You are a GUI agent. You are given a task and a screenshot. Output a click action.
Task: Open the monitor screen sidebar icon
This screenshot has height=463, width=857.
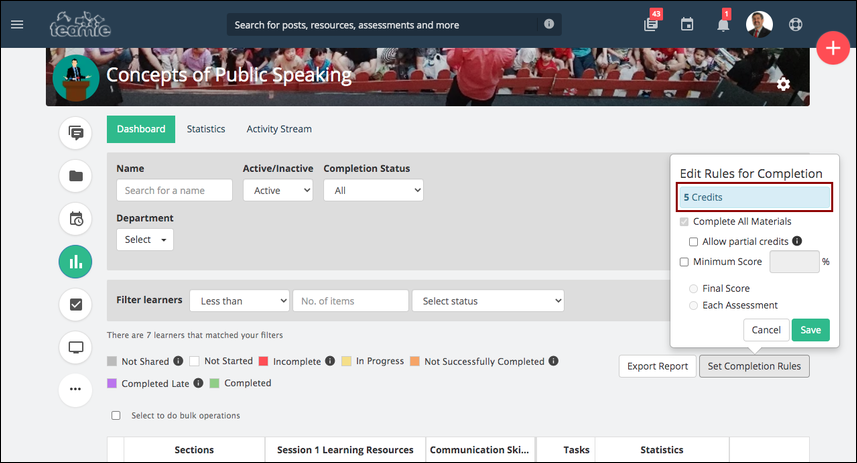click(x=75, y=348)
